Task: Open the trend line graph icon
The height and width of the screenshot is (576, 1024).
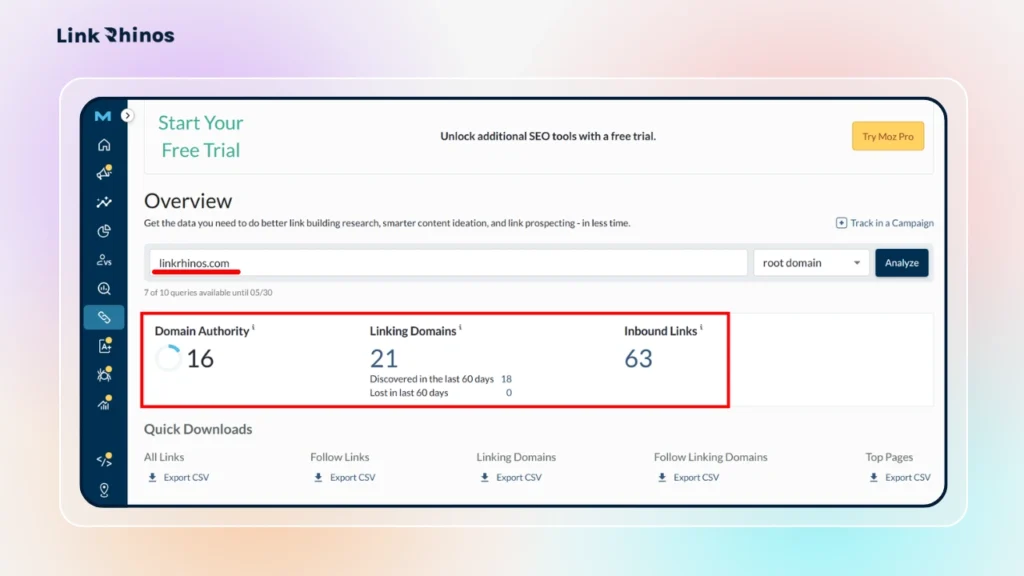Action: (104, 202)
